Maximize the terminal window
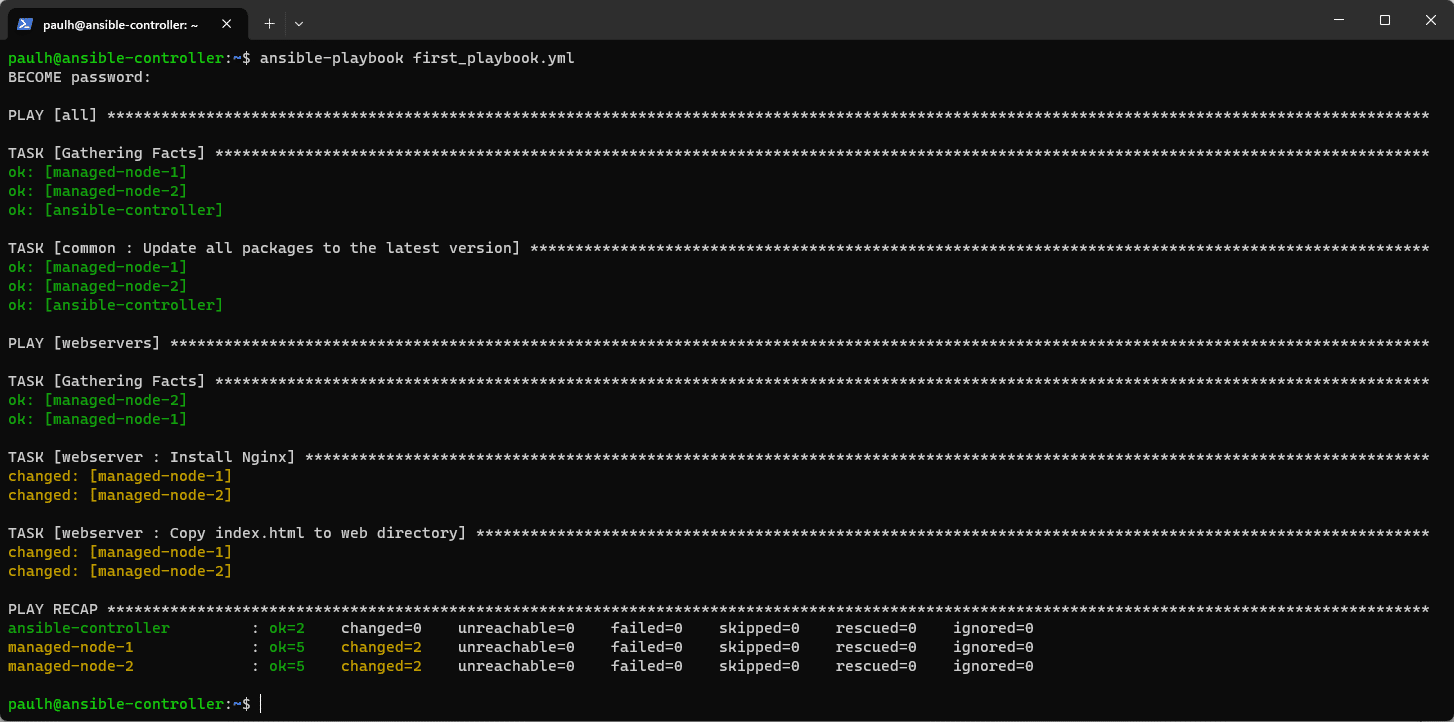Screen dimensions: 1454x722 point(1385,20)
